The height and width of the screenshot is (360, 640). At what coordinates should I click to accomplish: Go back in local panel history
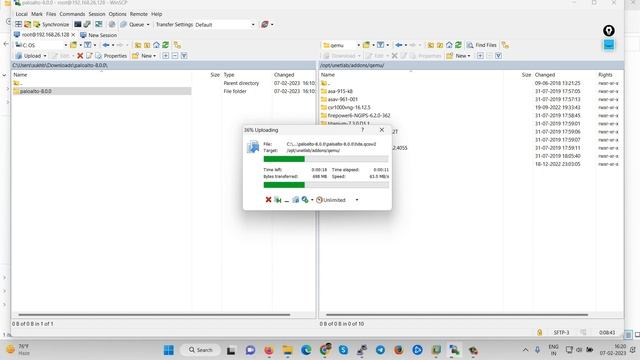pos(106,45)
